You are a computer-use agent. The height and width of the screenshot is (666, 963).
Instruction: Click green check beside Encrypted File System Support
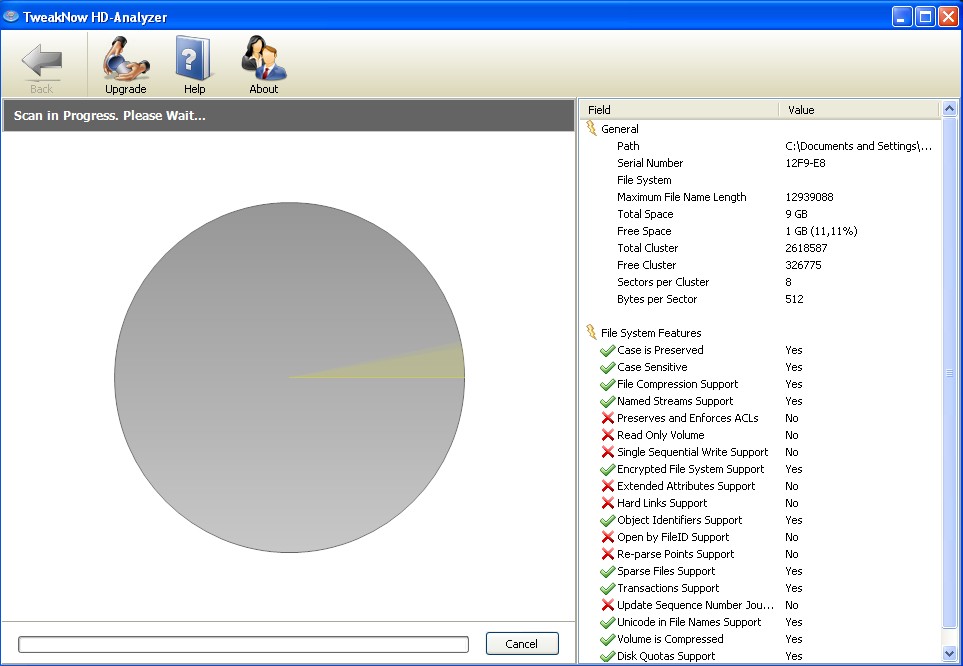coord(607,469)
